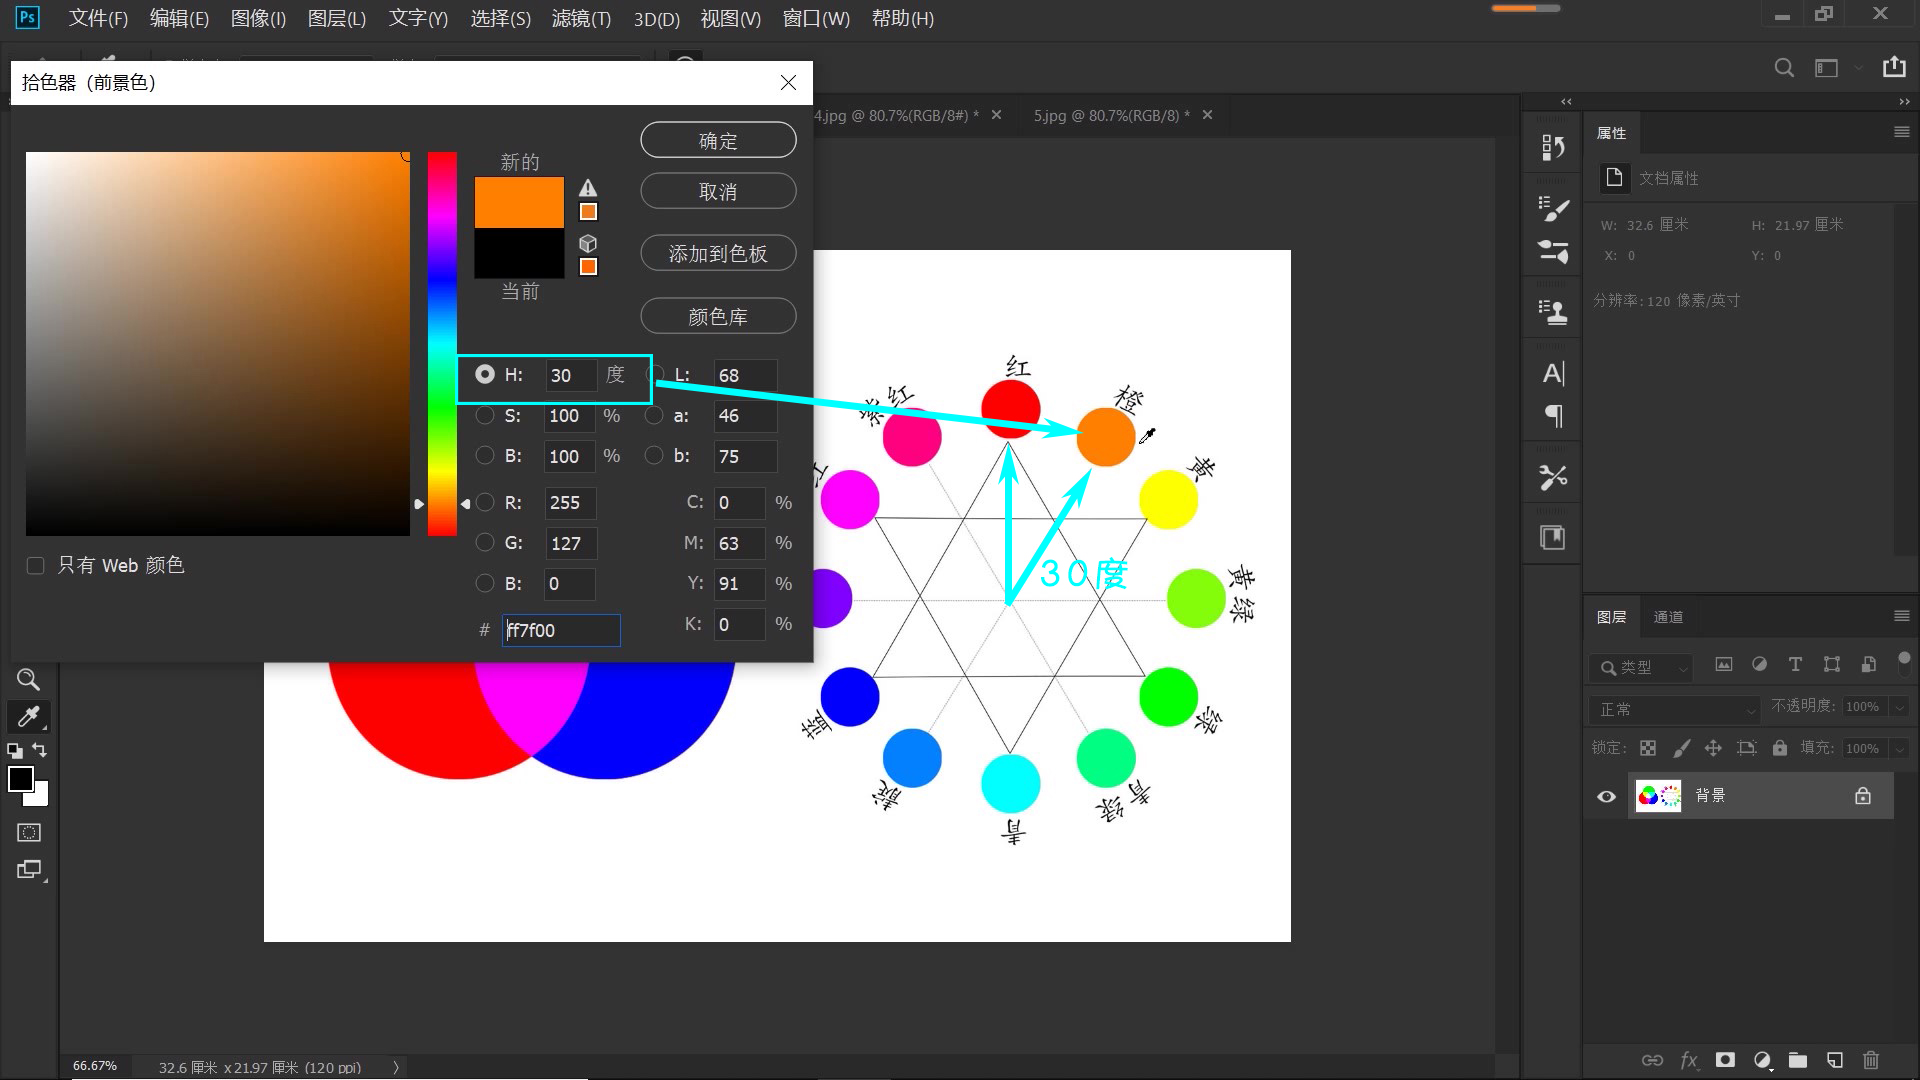Click the search icon at top right
Image resolution: width=1920 pixels, height=1080 pixels.
tap(1784, 68)
